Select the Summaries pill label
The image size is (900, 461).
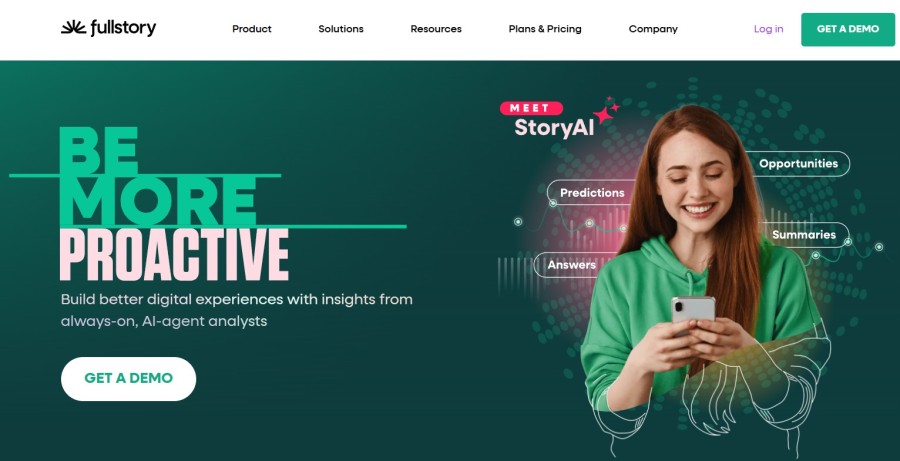804,235
